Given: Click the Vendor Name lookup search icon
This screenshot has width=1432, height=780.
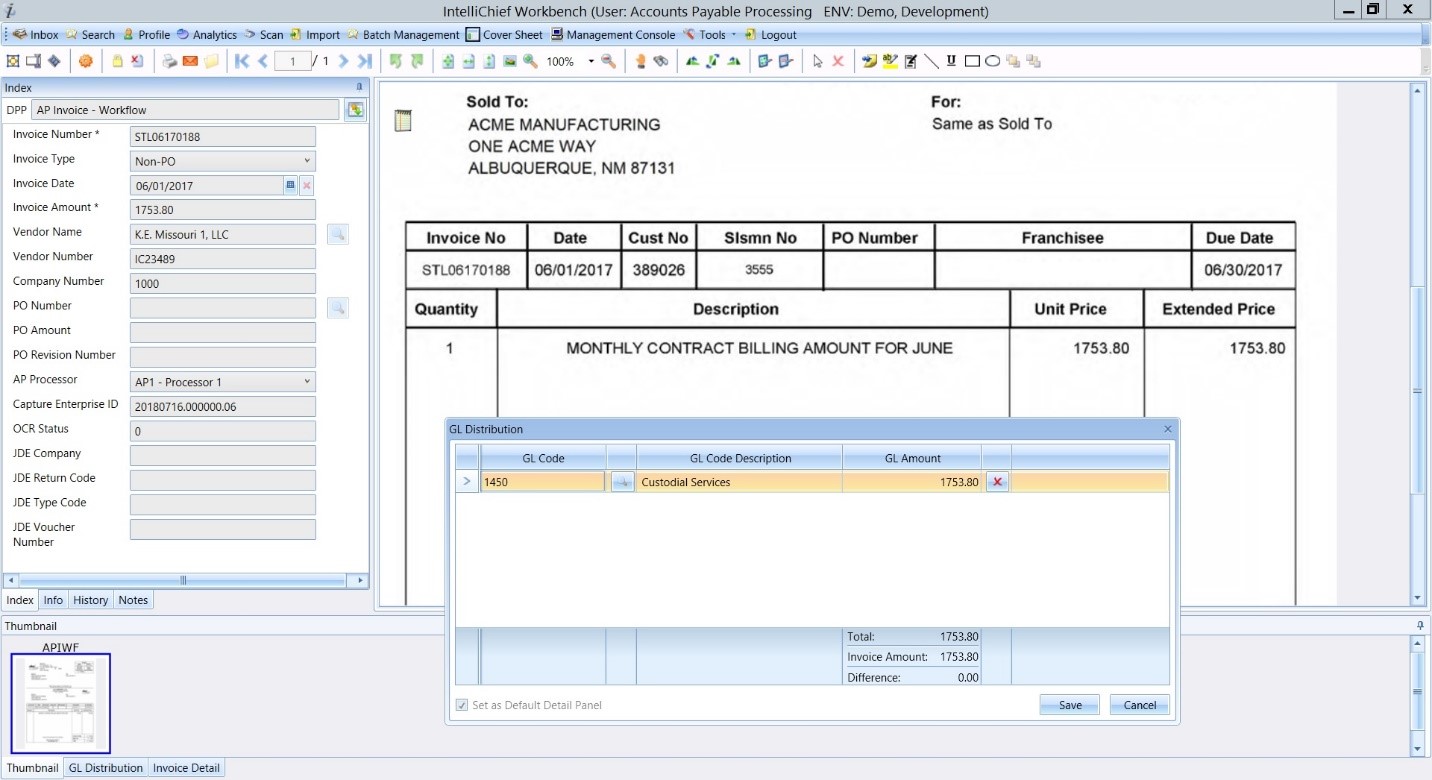Looking at the screenshot, I should [x=338, y=234].
